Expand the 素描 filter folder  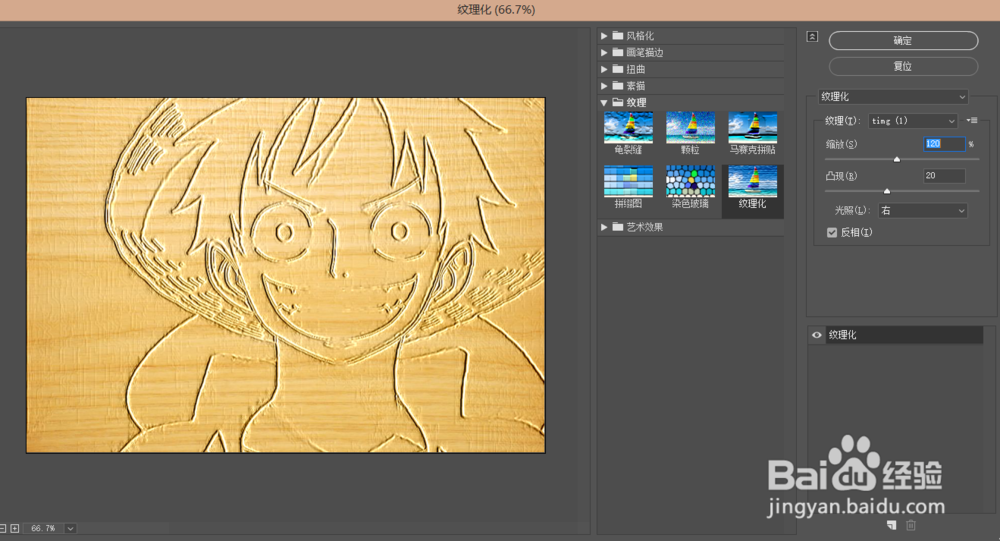coord(604,85)
